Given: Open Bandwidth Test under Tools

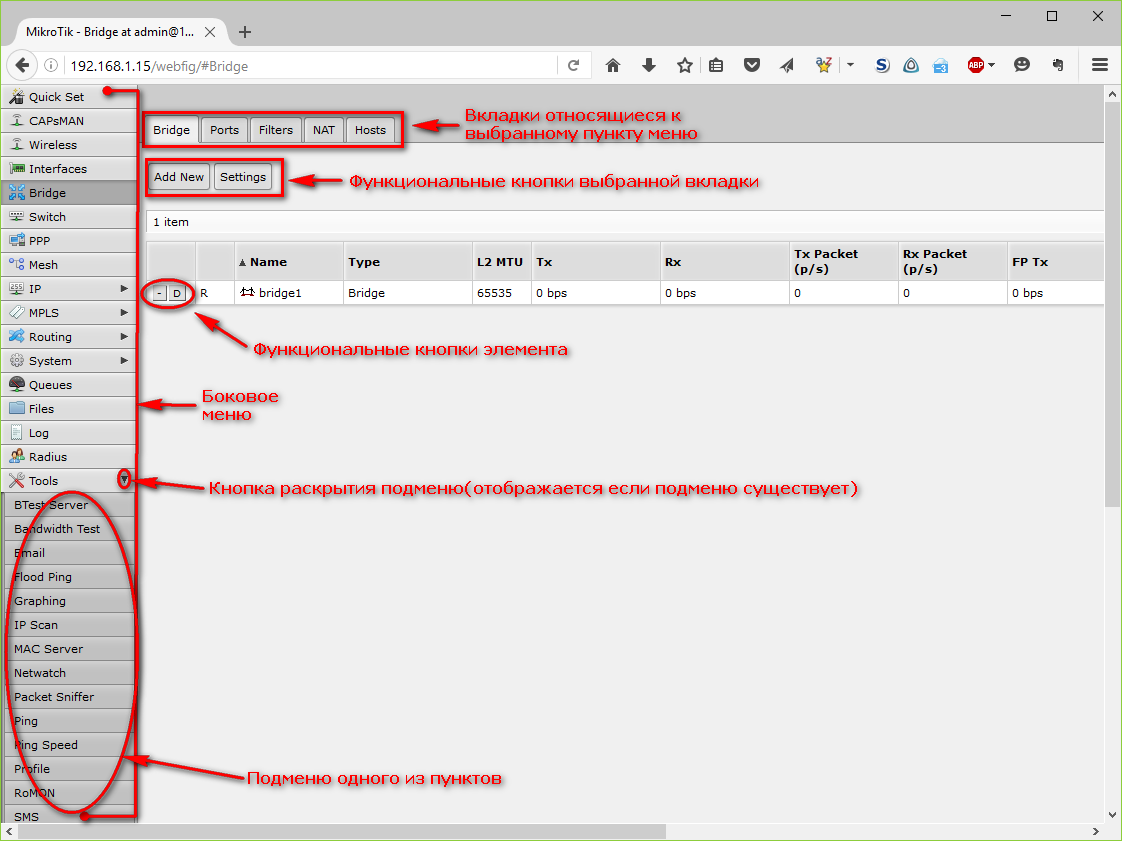Looking at the screenshot, I should (69, 529).
